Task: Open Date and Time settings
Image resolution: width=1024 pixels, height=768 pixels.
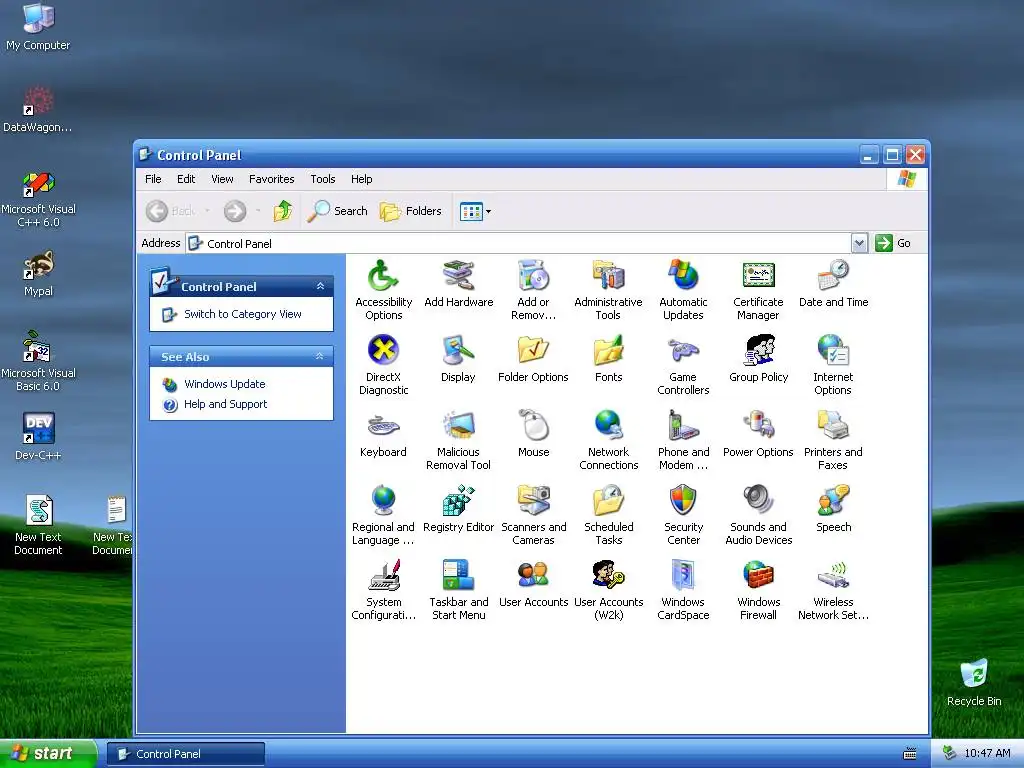Action: [833, 283]
